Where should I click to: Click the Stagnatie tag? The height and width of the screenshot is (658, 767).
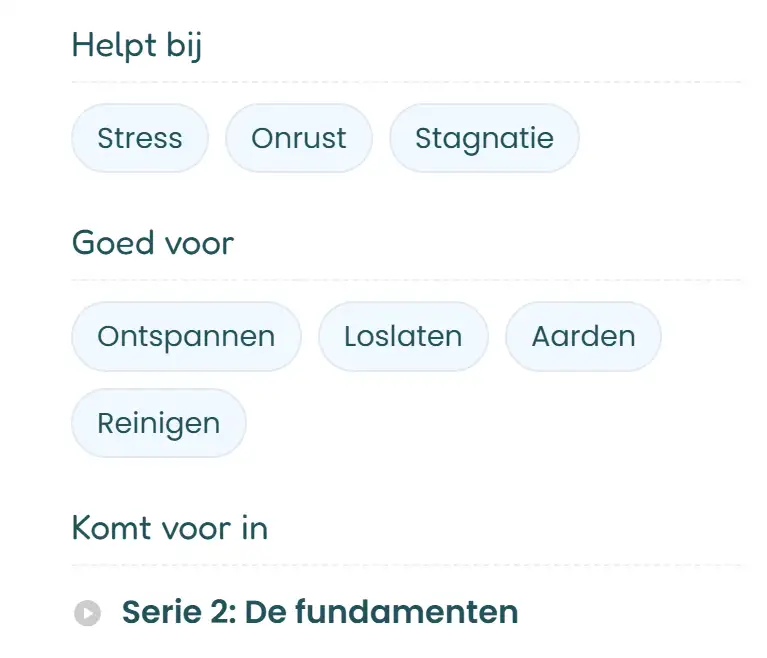(x=484, y=138)
